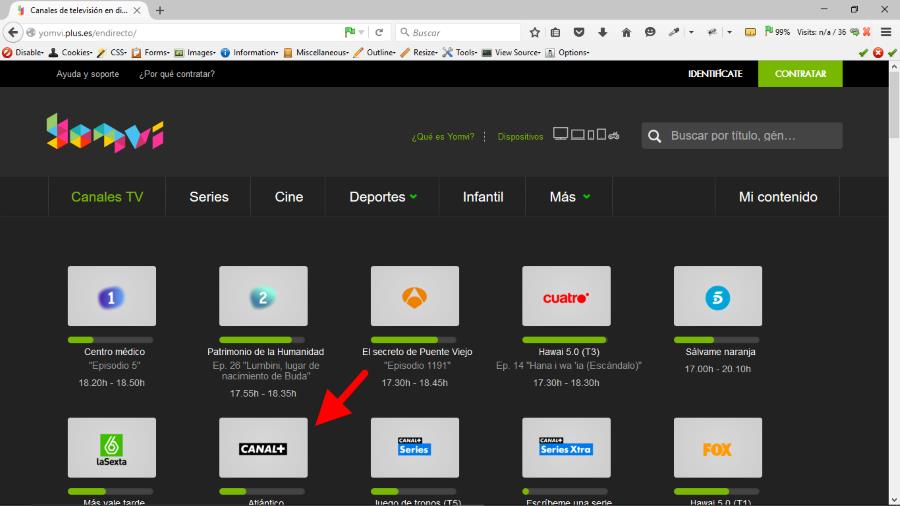Click the green flag icon in address bar

[x=350, y=32]
